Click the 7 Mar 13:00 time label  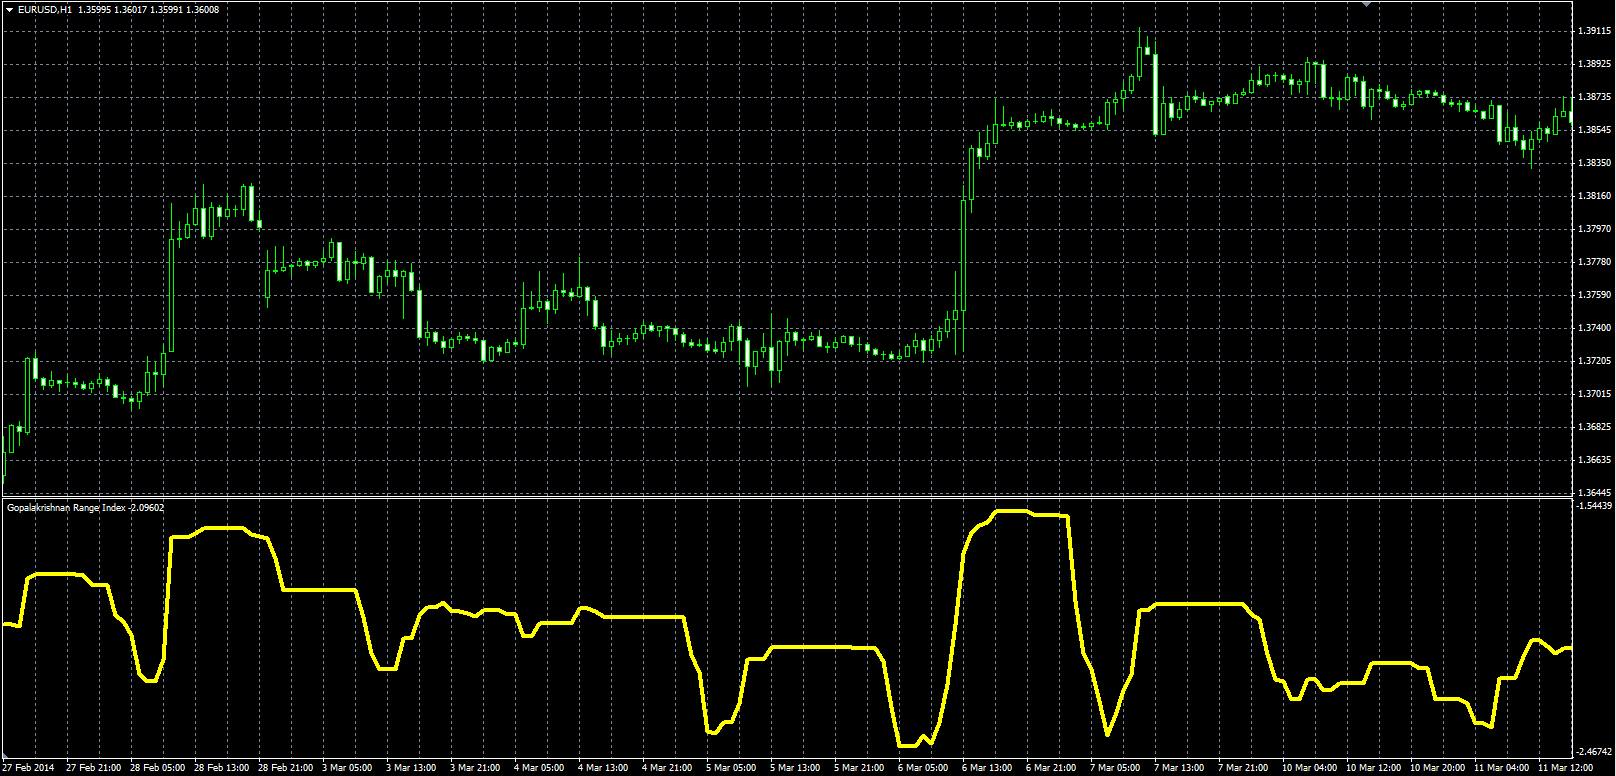tap(1179, 768)
